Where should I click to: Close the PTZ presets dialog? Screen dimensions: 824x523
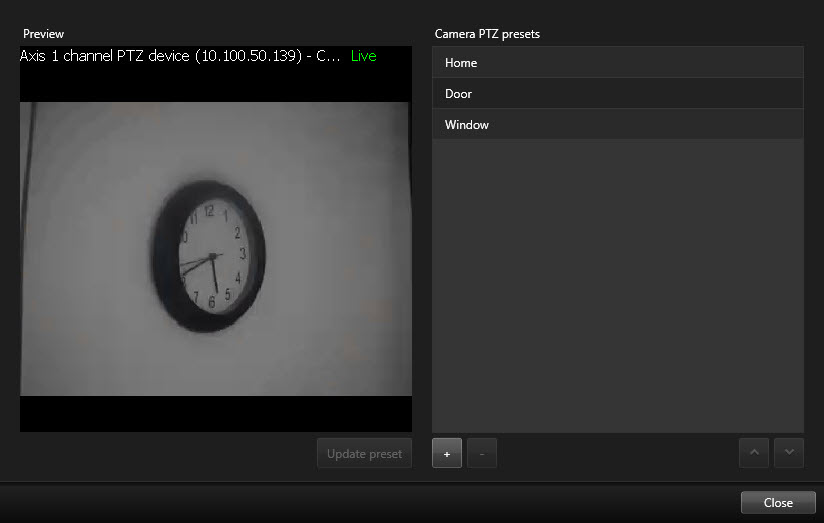pos(777,502)
